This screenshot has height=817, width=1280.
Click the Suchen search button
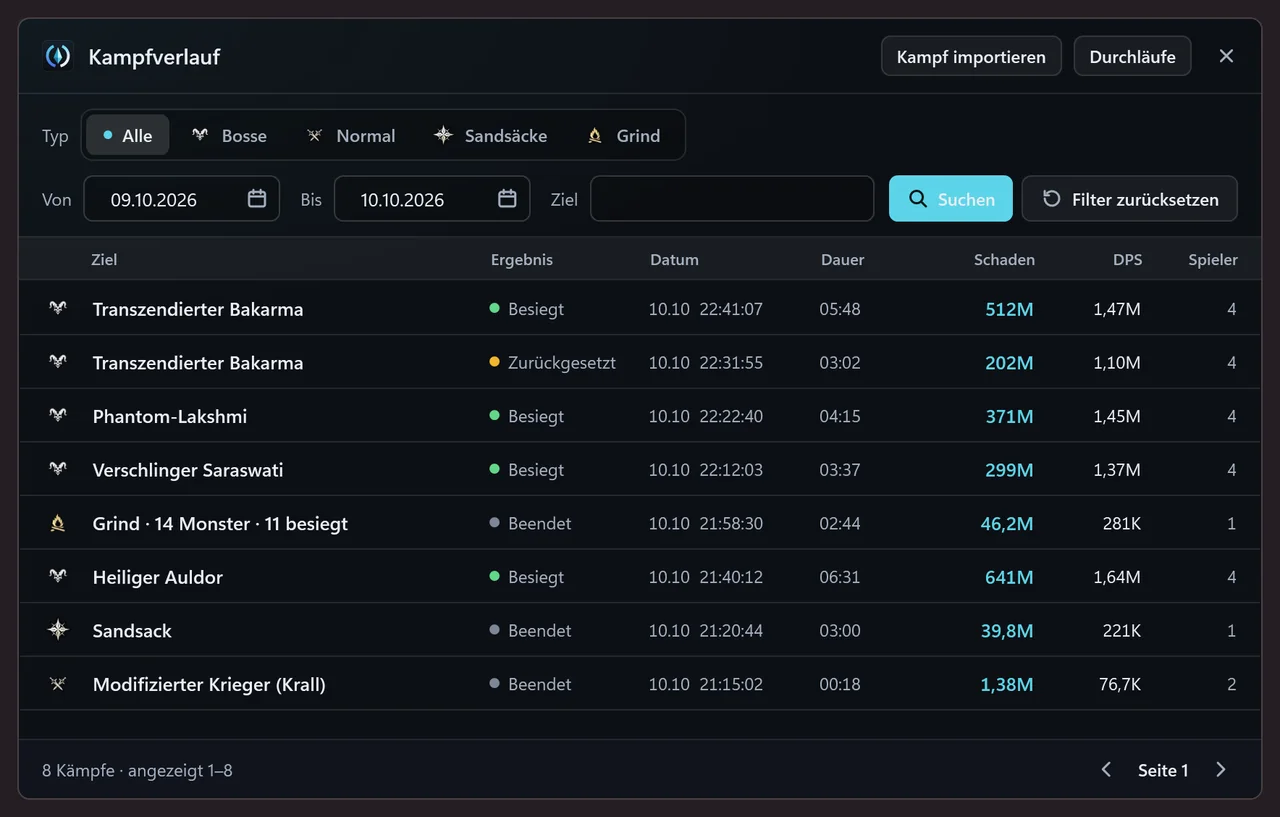951,199
